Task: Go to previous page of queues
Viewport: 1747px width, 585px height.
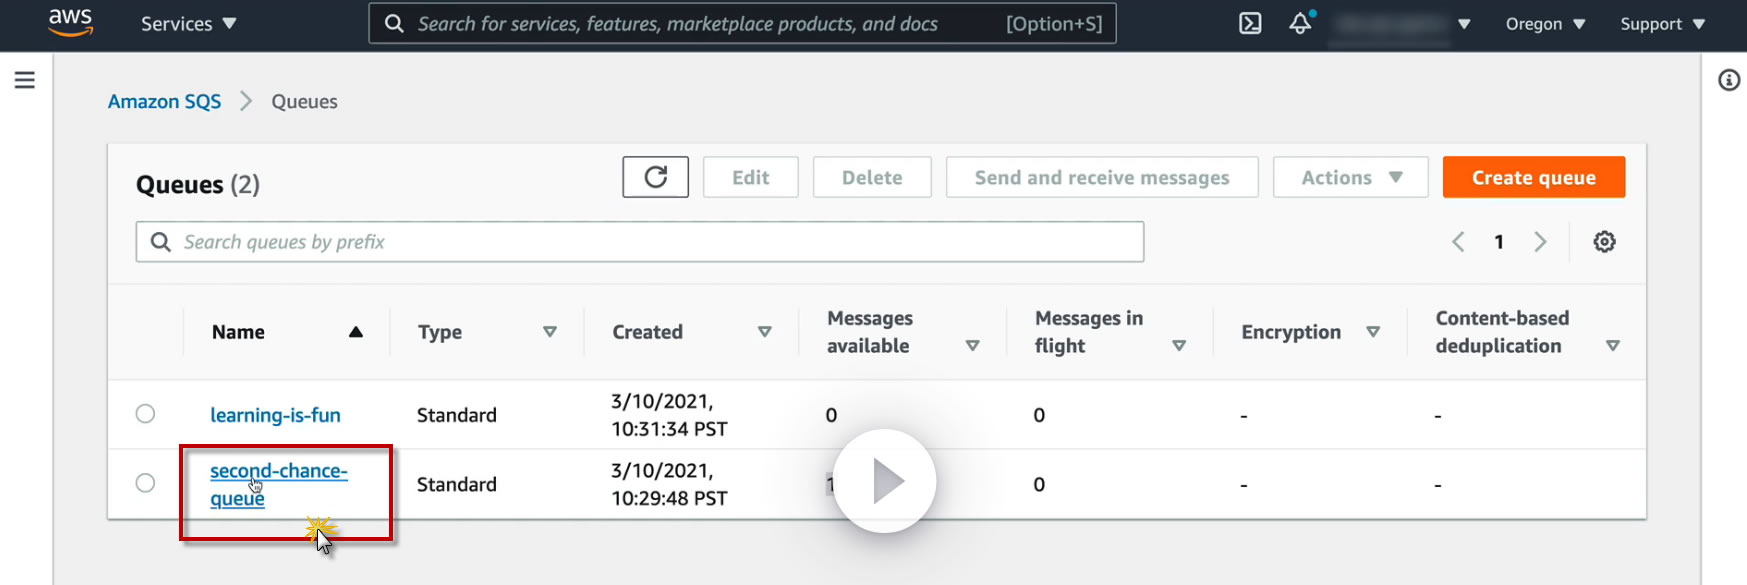Action: pyautogui.click(x=1458, y=242)
